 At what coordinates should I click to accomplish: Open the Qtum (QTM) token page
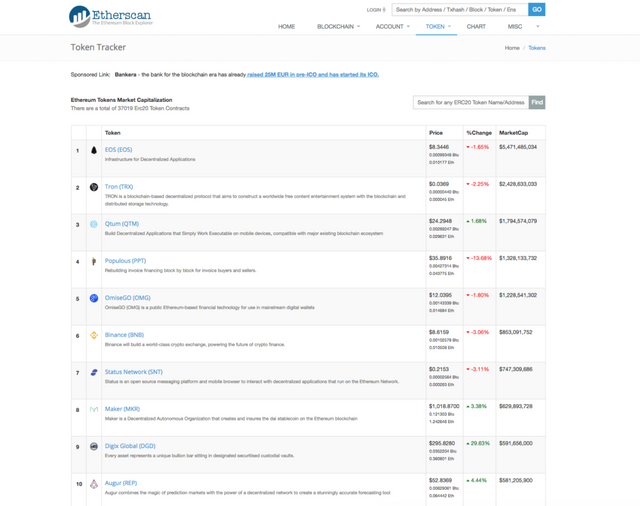coord(122,224)
